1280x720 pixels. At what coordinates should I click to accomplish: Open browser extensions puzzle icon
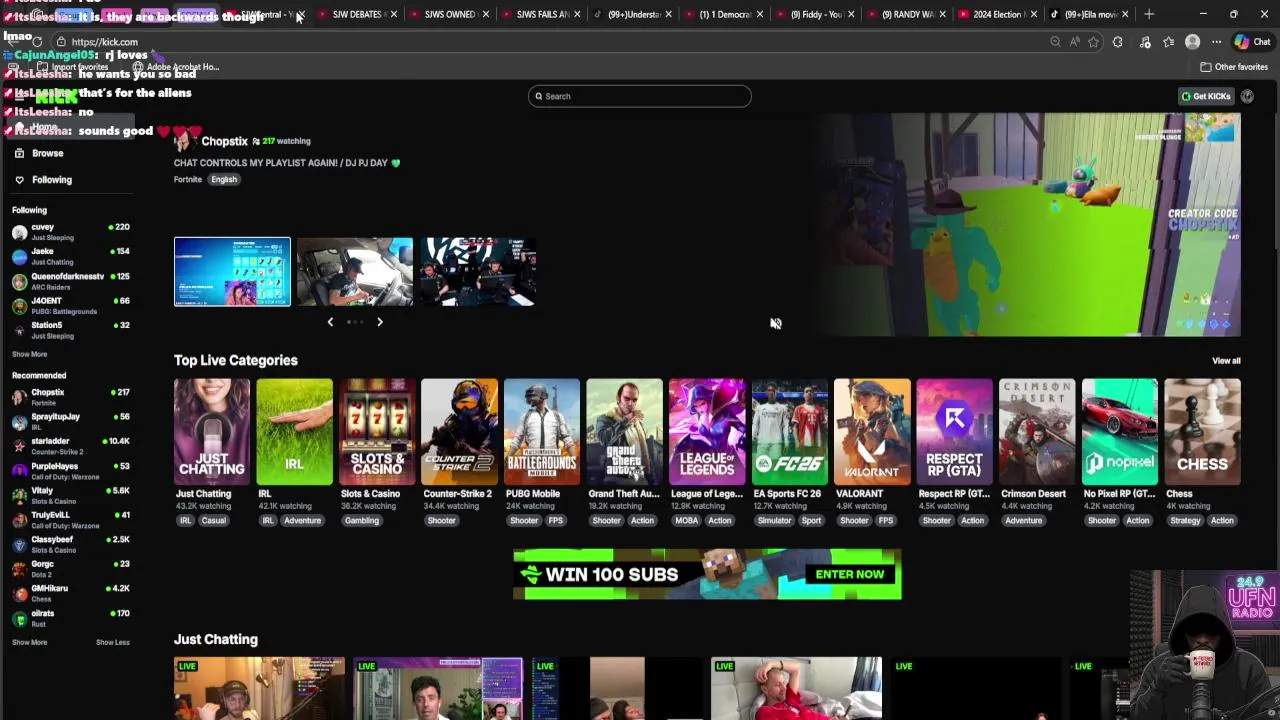[x=1118, y=42]
